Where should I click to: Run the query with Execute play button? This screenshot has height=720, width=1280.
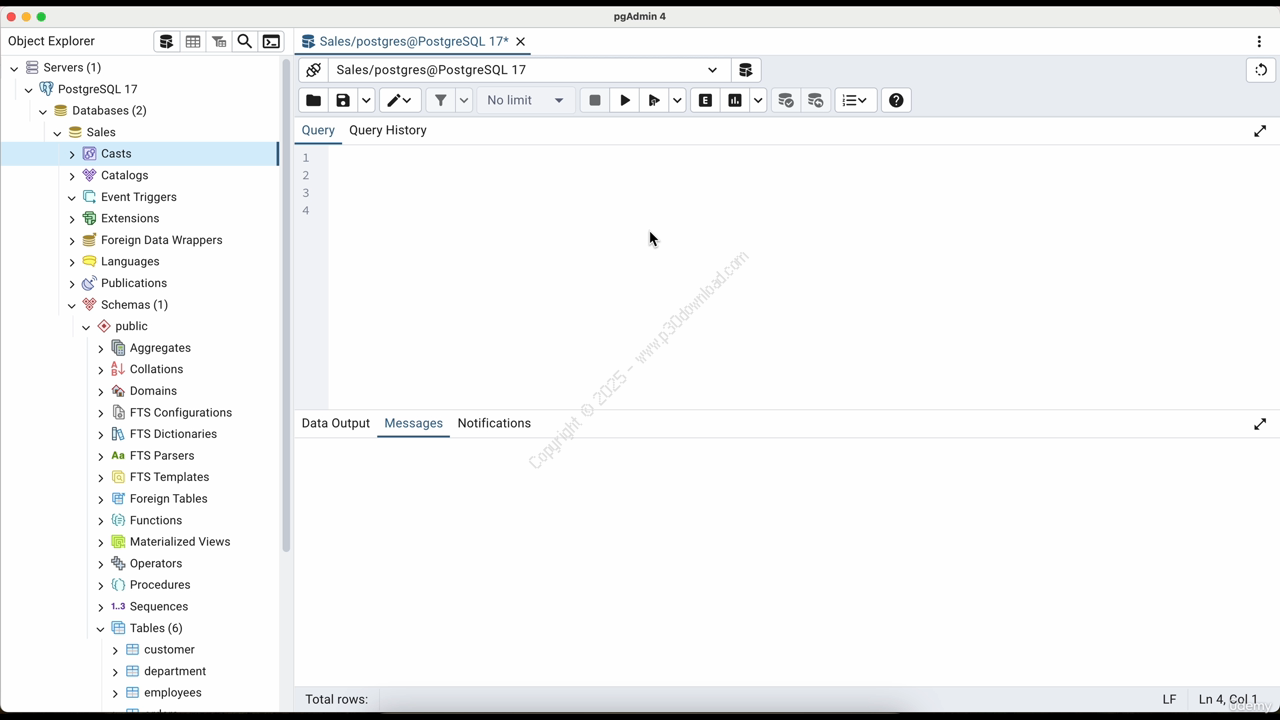(625, 100)
